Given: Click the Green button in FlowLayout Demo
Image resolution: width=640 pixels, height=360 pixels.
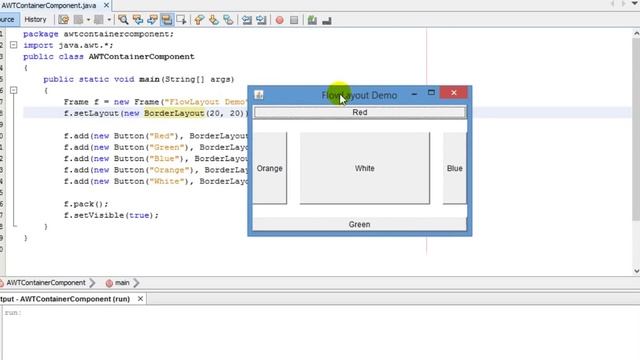Looking at the screenshot, I should click(x=359, y=224).
